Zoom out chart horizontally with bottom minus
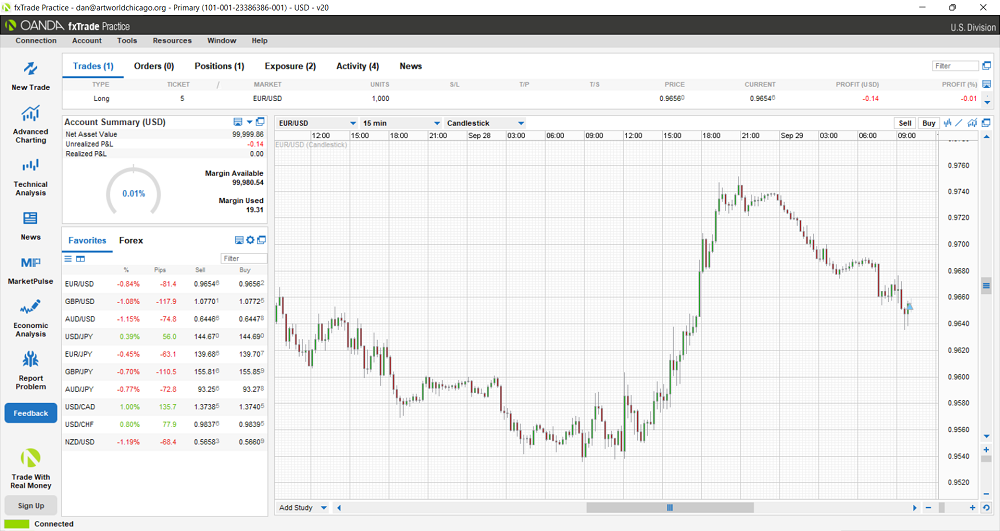This screenshot has width=1000, height=531. 928,508
